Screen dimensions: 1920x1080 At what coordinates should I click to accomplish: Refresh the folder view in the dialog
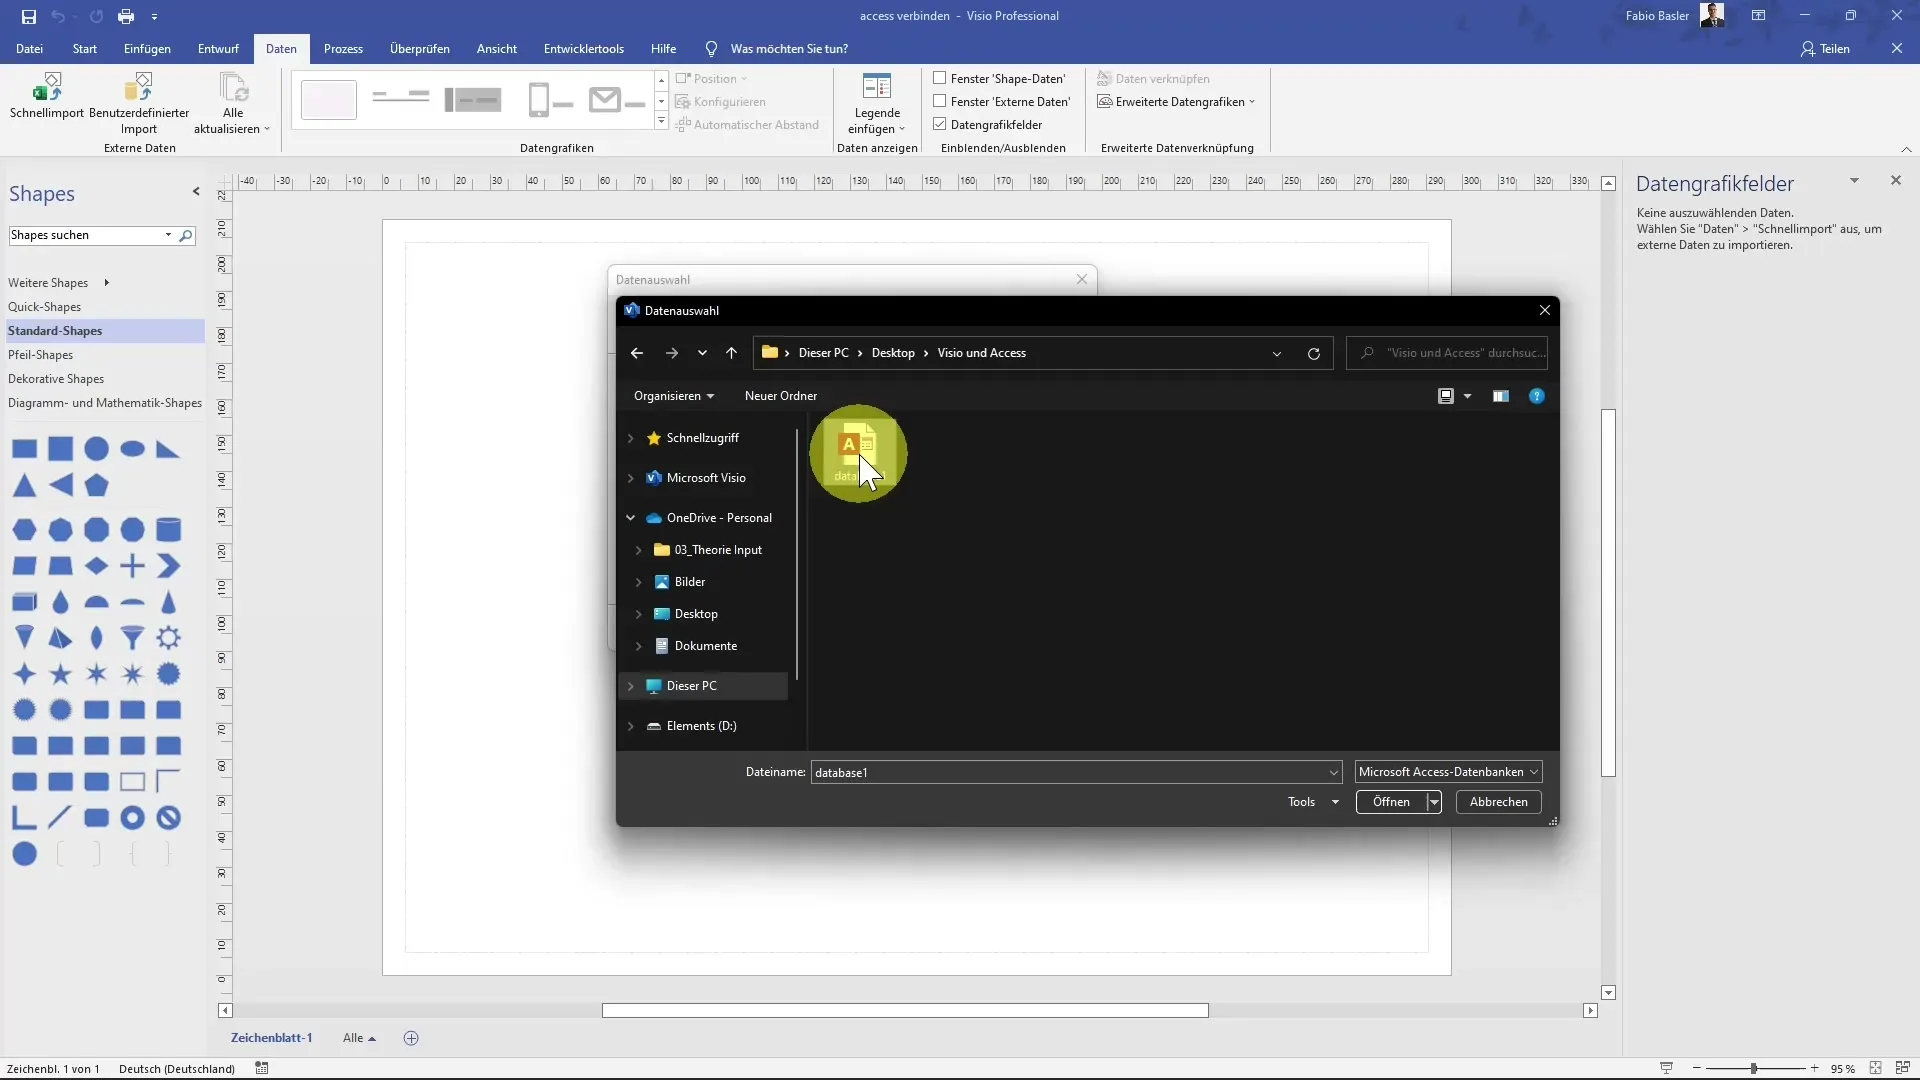pos(1314,353)
